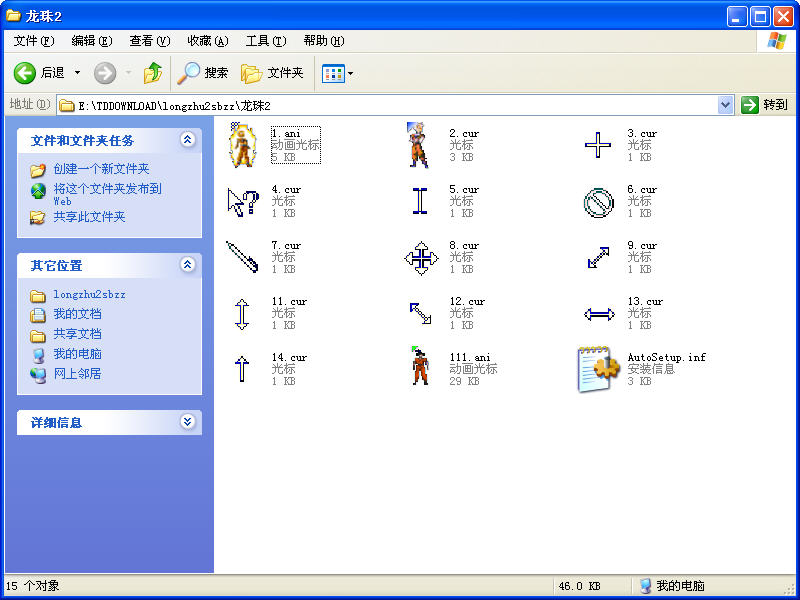Select the 1.ani animated Goku cursor icon
This screenshot has width=800, height=600.
(x=242, y=145)
